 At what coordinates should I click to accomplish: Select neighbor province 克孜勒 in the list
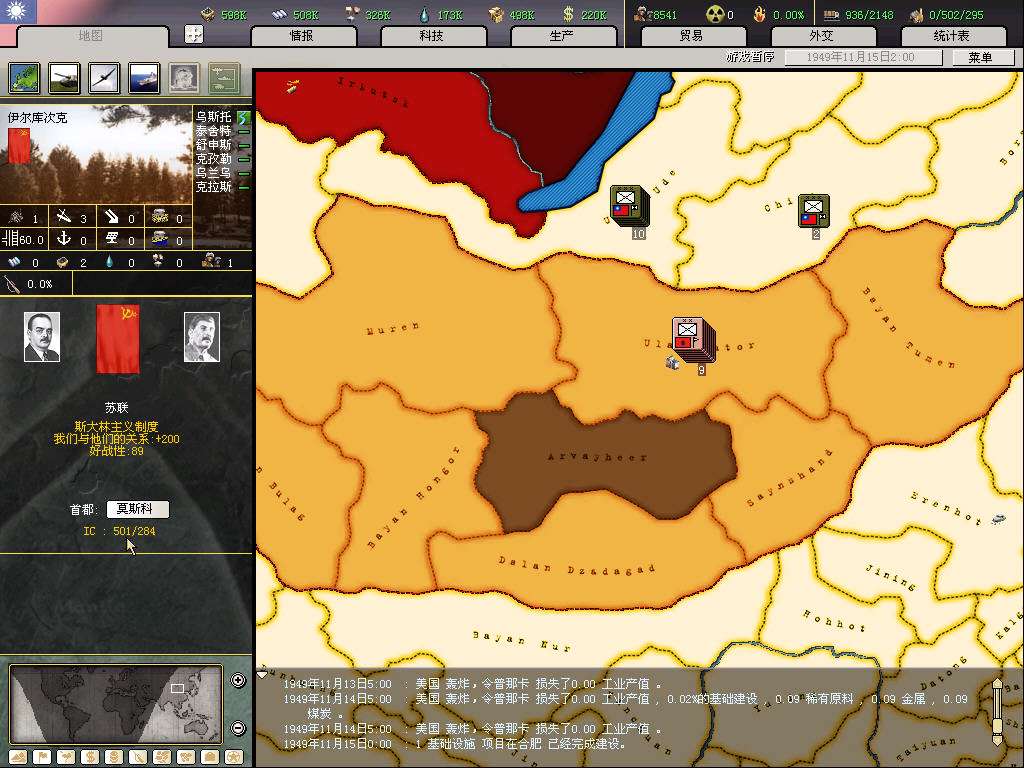pyautogui.click(x=214, y=159)
